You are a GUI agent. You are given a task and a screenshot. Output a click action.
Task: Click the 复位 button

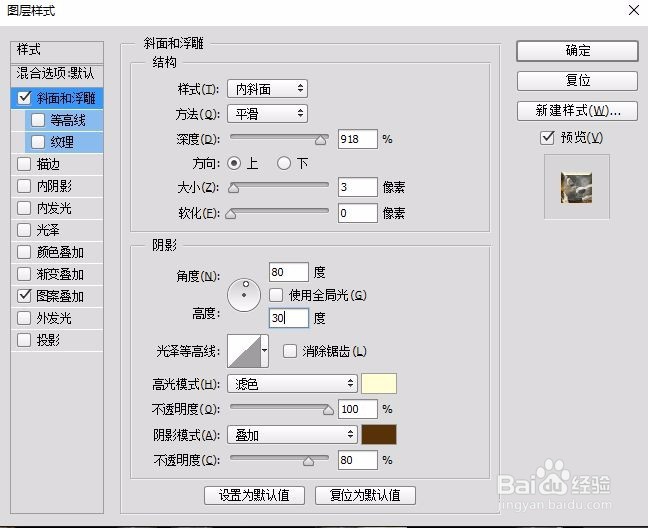pyautogui.click(x=577, y=81)
